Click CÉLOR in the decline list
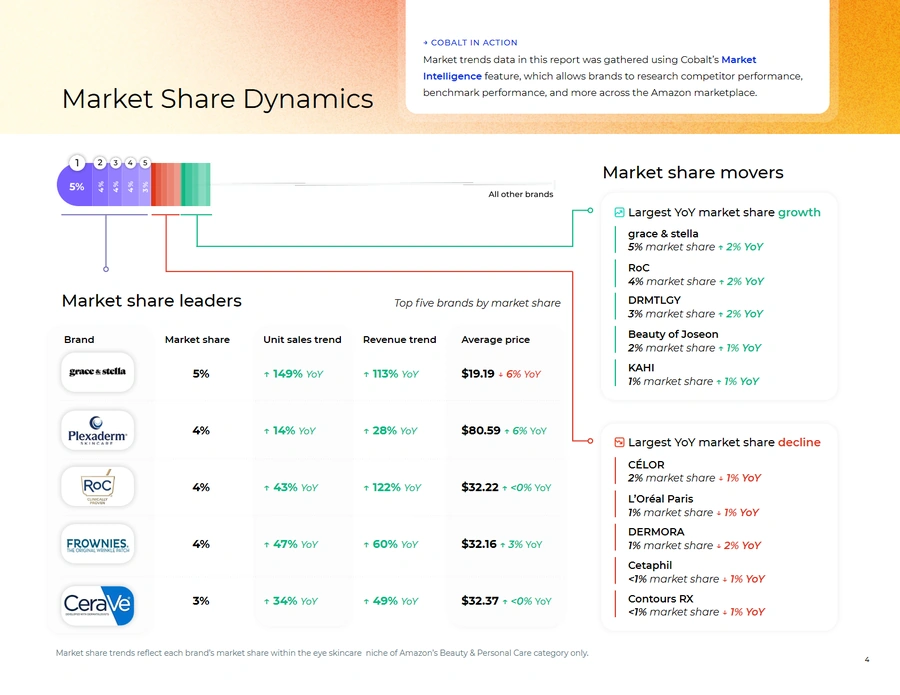 [646, 465]
